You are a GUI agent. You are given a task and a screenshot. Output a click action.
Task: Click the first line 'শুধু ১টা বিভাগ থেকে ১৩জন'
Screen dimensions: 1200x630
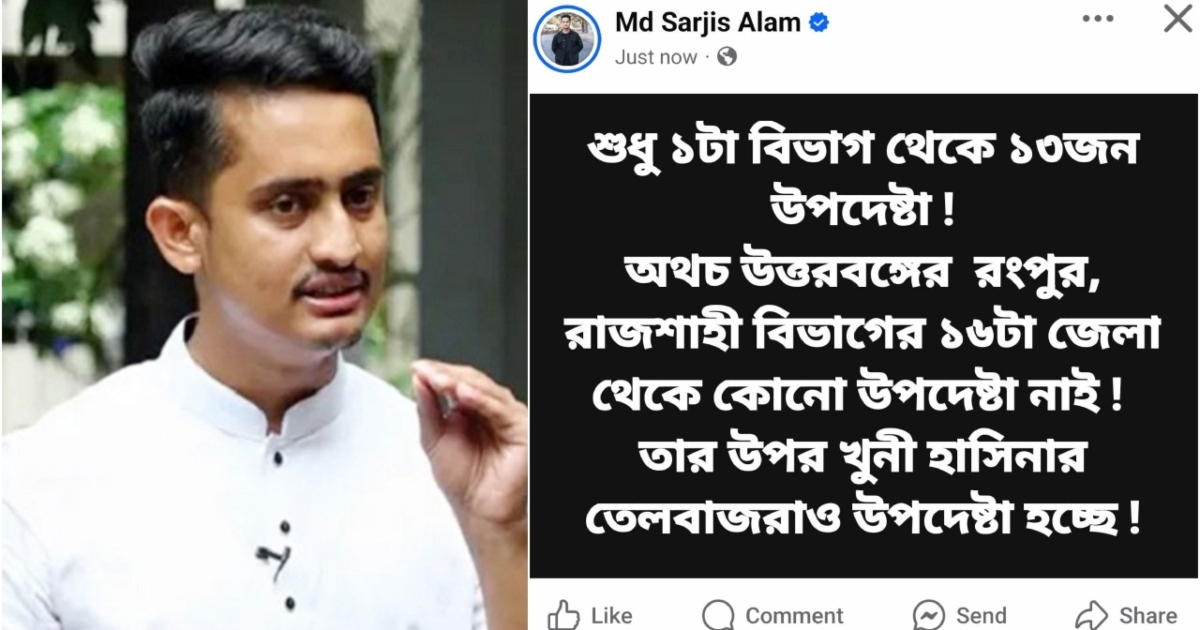(864, 151)
